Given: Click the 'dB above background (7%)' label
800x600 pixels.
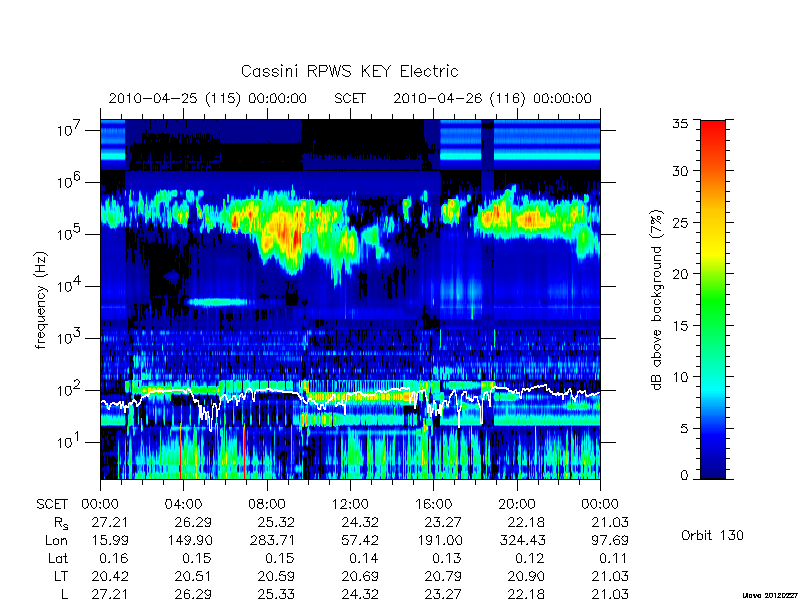Looking at the screenshot, I should pos(657,300).
